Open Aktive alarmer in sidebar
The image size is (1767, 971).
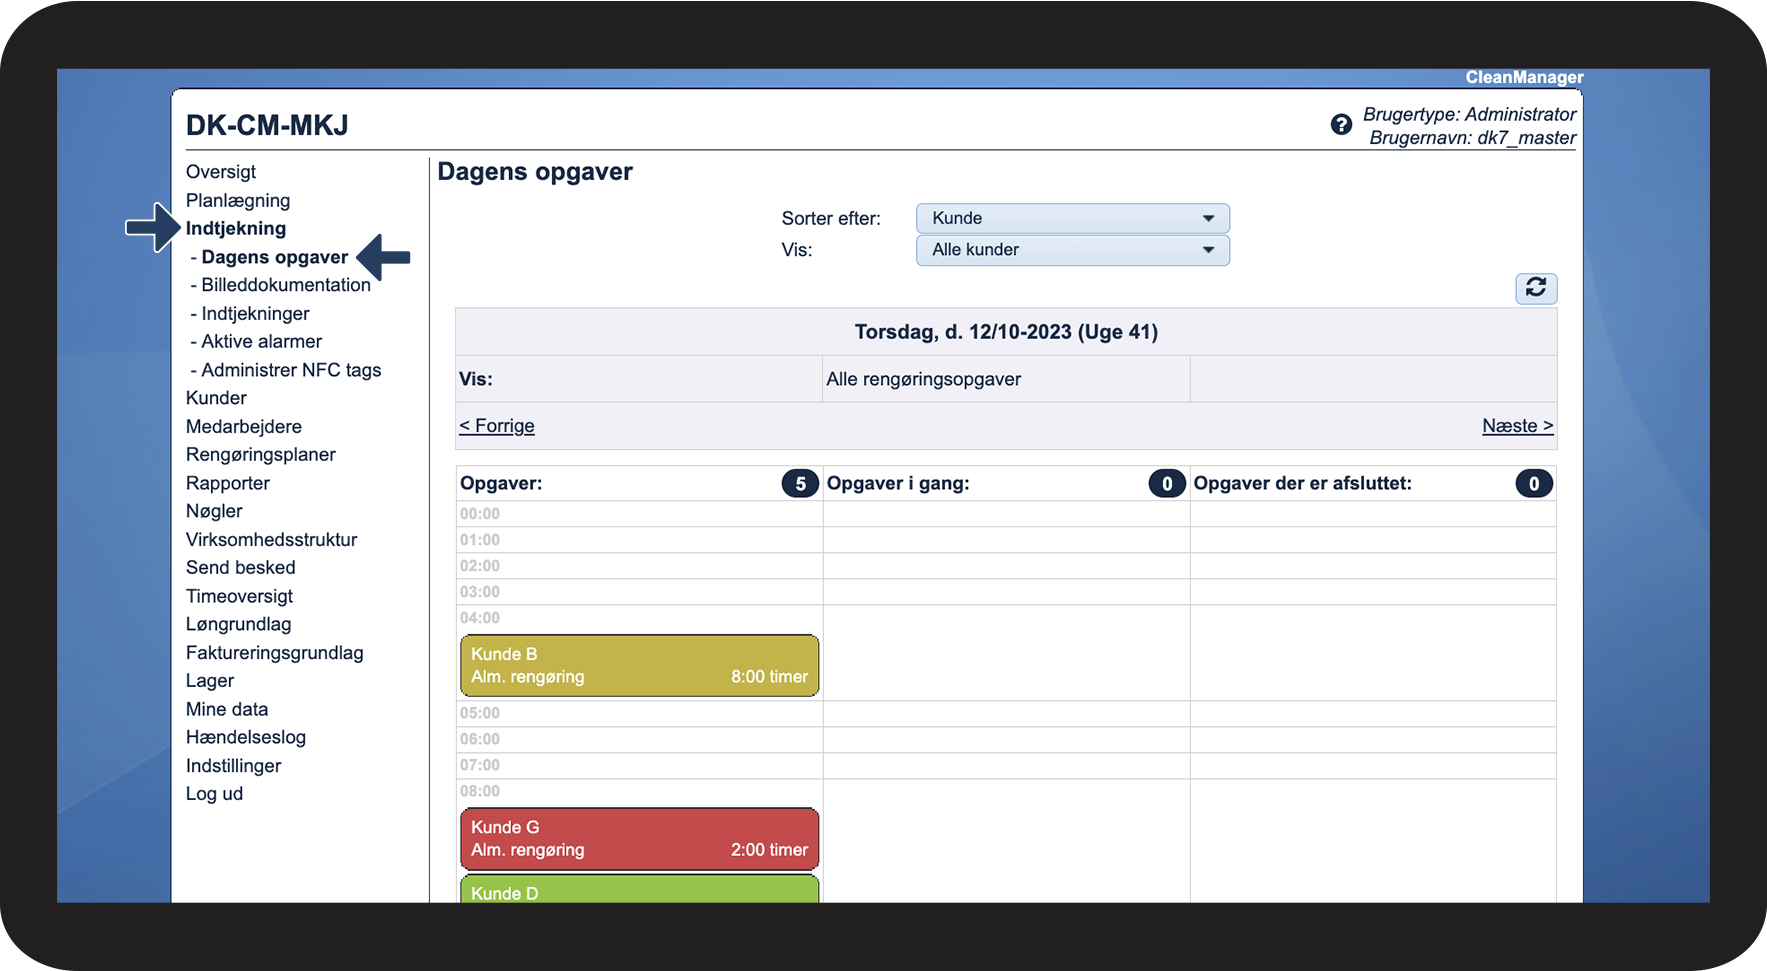261,342
